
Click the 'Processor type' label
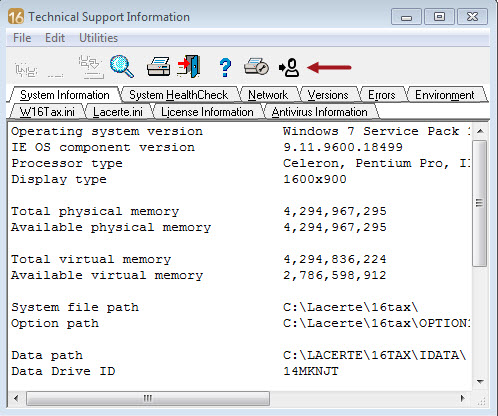[67, 163]
